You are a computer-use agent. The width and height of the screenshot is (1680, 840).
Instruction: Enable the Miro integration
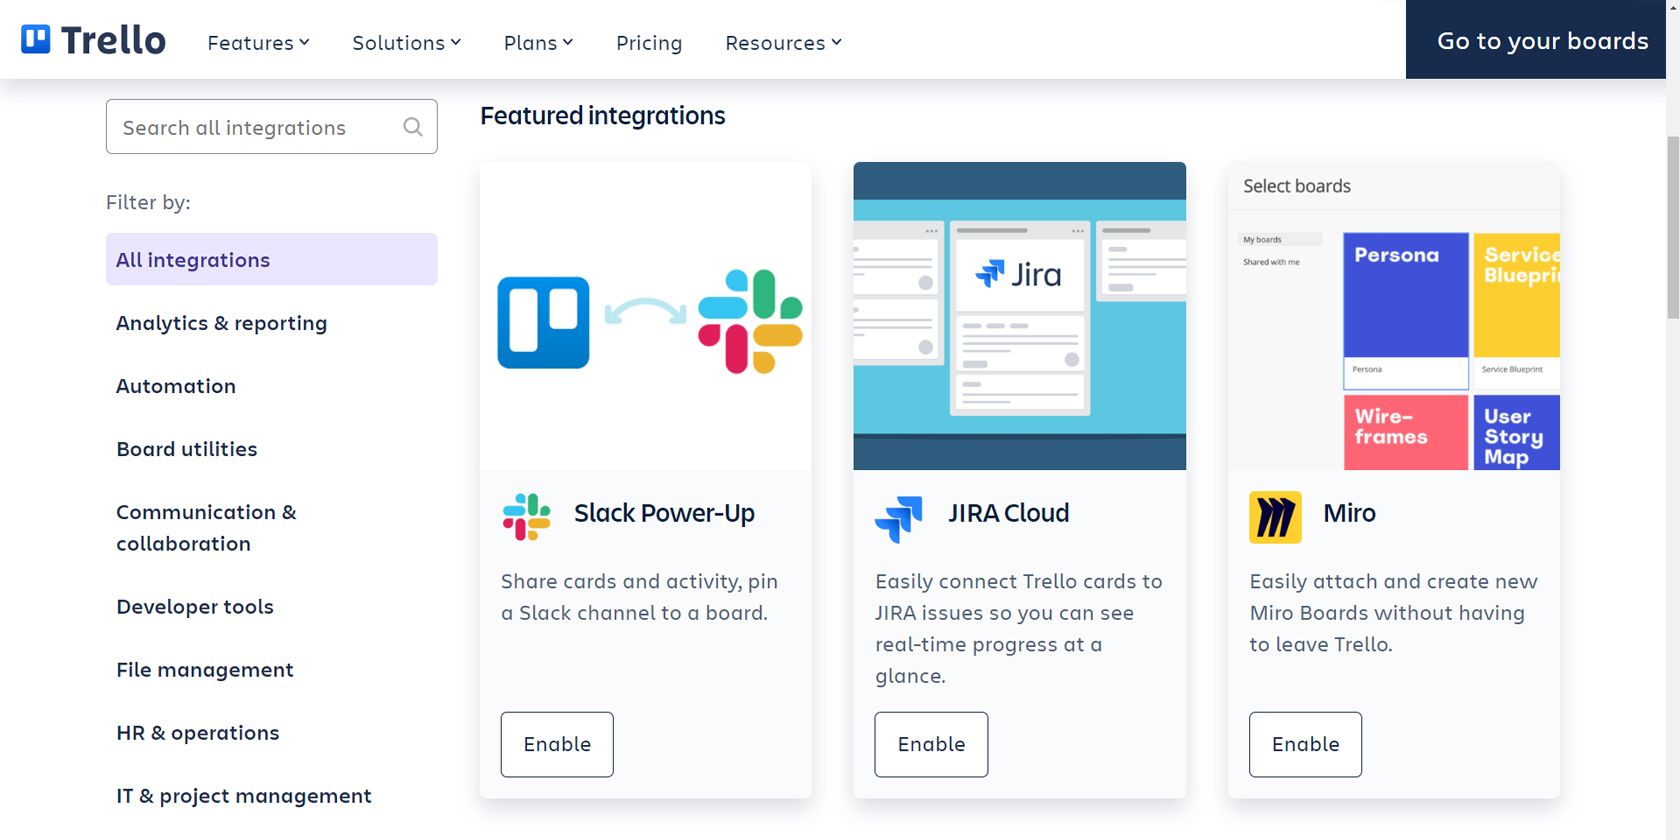[1305, 744]
